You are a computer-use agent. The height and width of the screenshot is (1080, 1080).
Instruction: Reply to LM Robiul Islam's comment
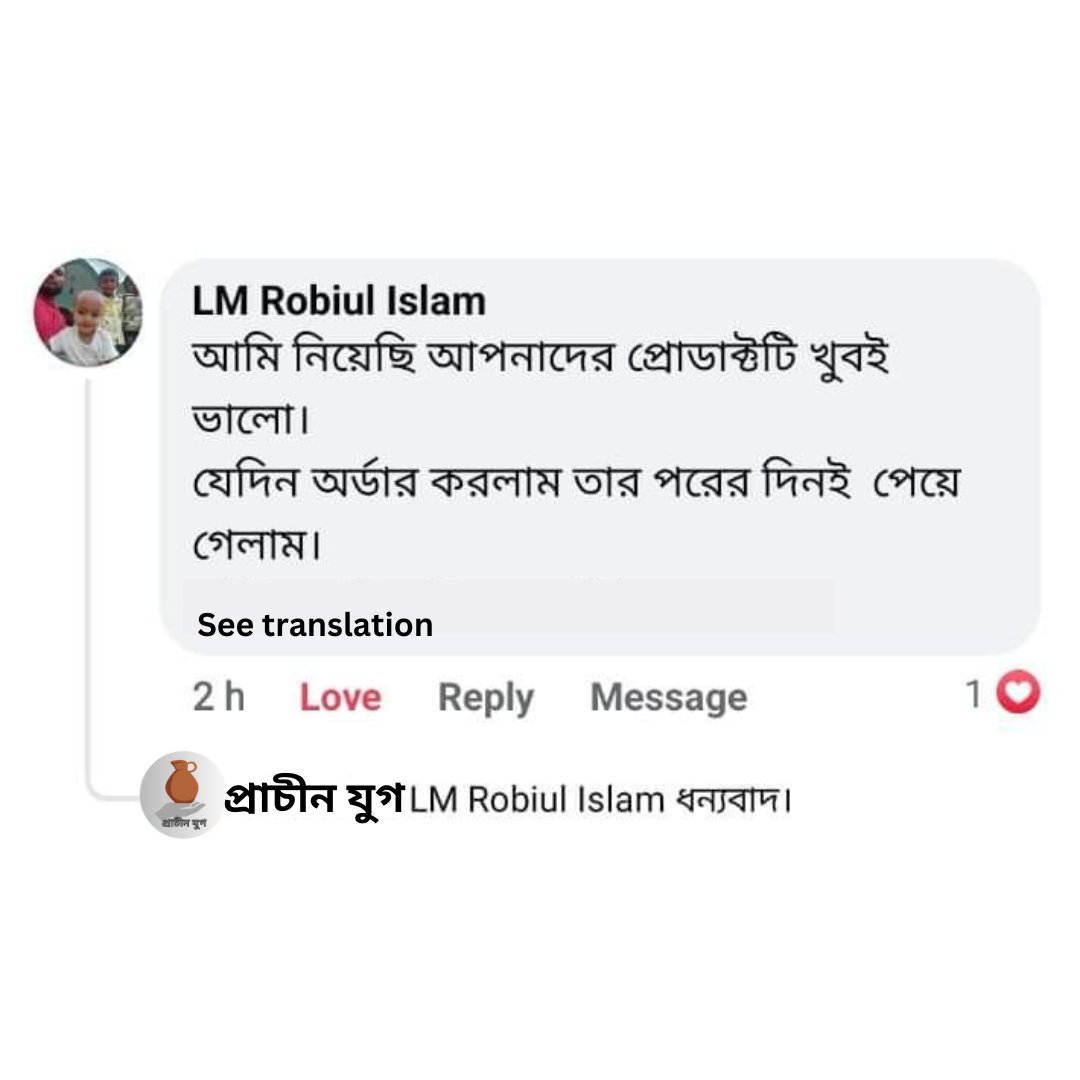(x=486, y=697)
